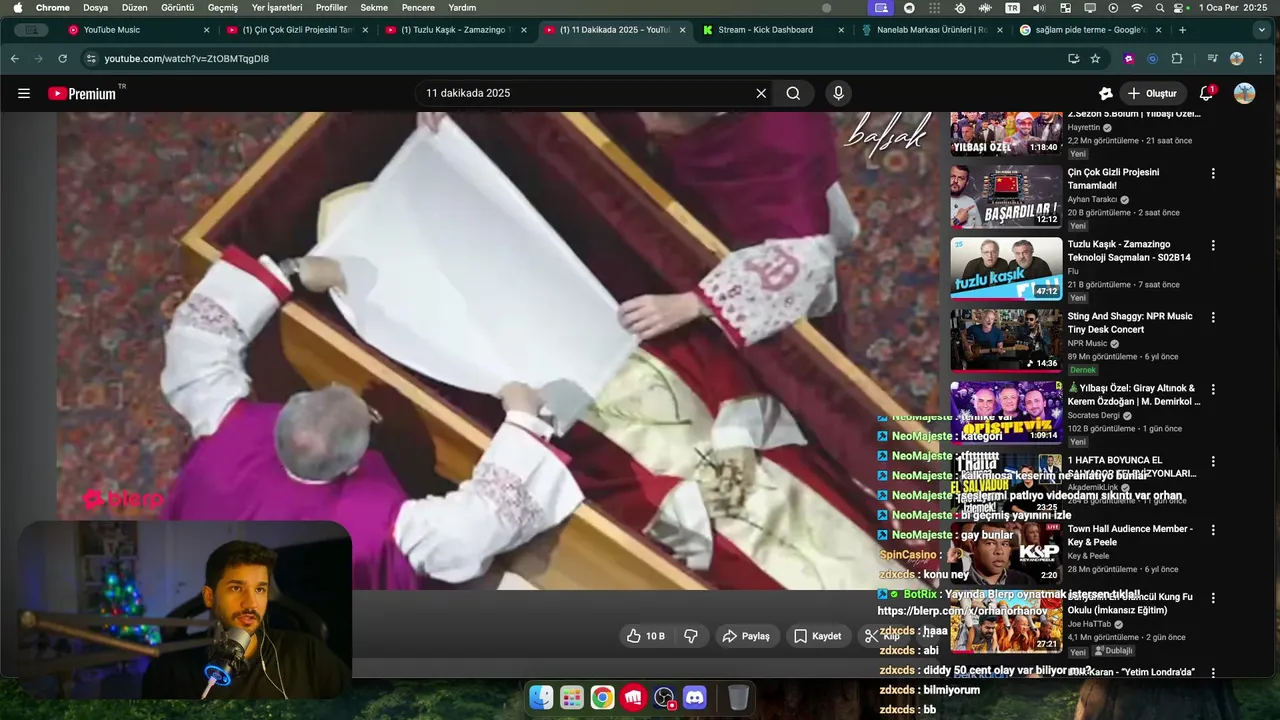Click the Chrome address bar URL

coord(187,59)
